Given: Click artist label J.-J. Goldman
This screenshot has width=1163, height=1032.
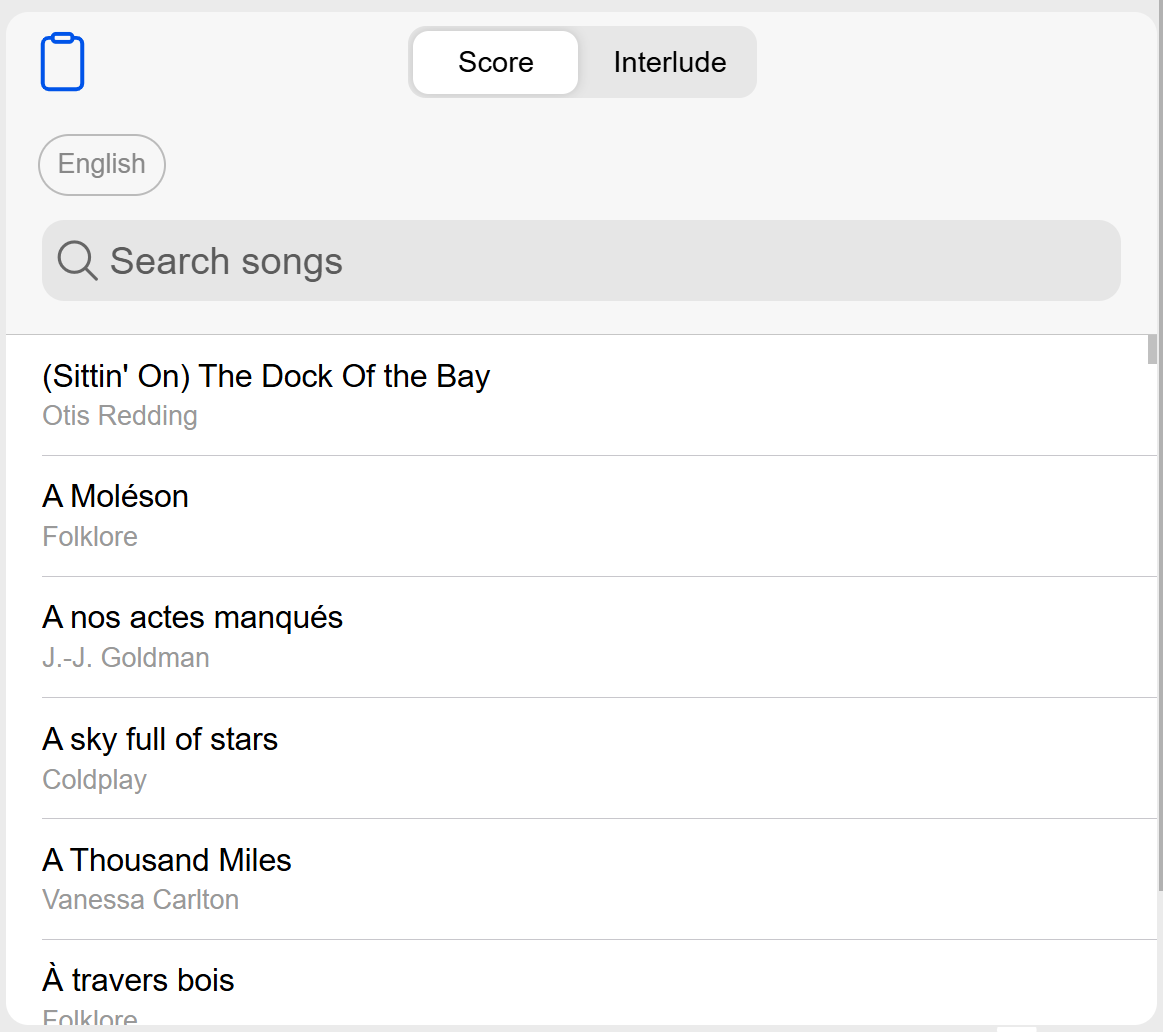Looking at the screenshot, I should [x=125, y=658].
